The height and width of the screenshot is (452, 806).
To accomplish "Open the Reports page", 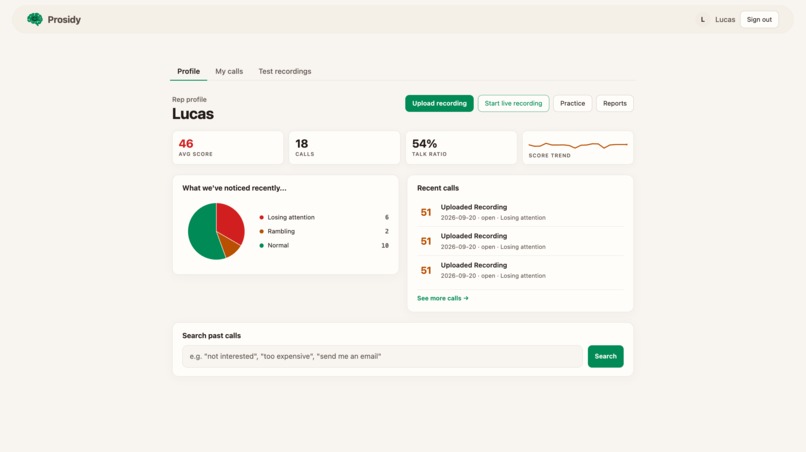I will click(x=615, y=103).
